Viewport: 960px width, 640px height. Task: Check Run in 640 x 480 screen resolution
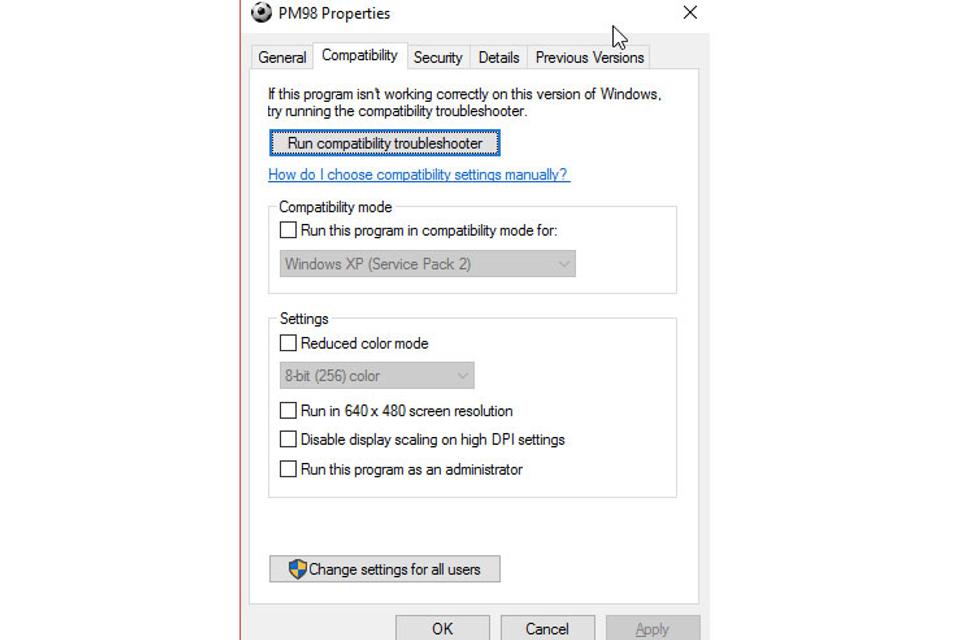[288, 410]
